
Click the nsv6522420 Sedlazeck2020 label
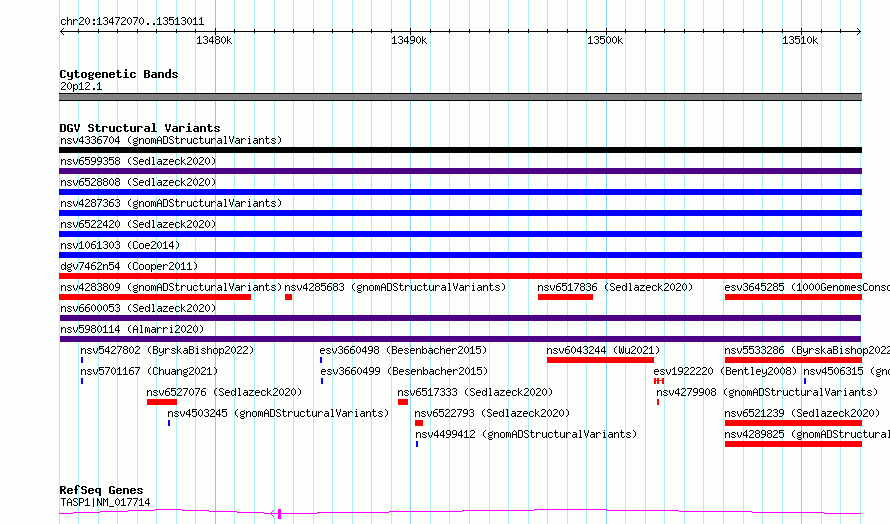pyautogui.click(x=138, y=224)
